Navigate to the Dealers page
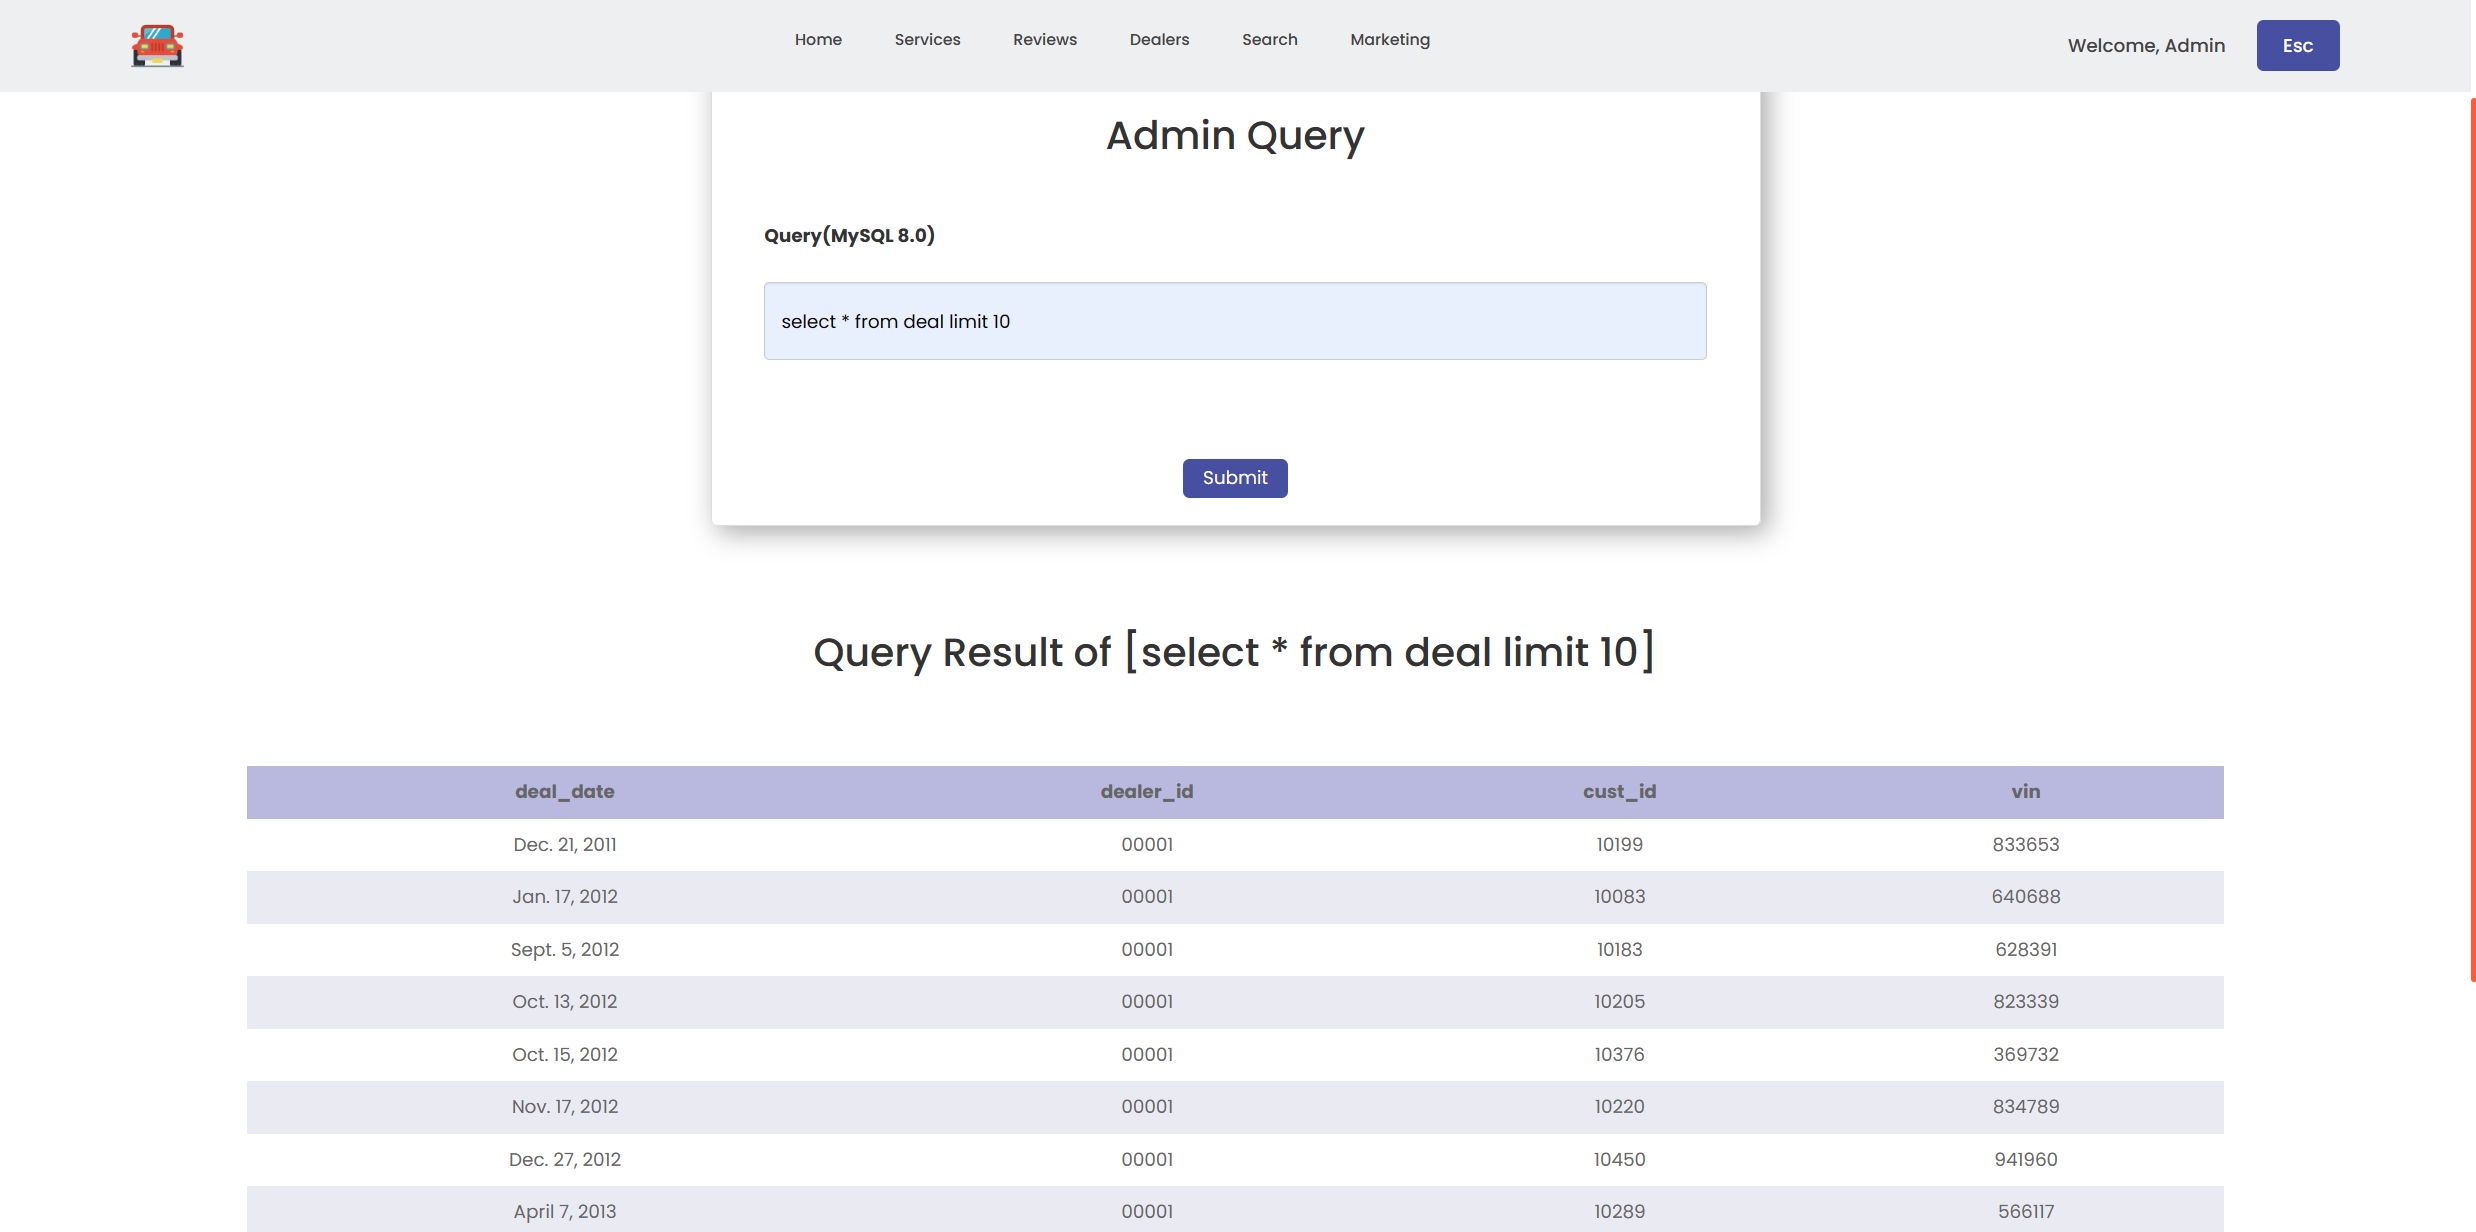This screenshot has height=1232, width=2476. pos(1159,40)
